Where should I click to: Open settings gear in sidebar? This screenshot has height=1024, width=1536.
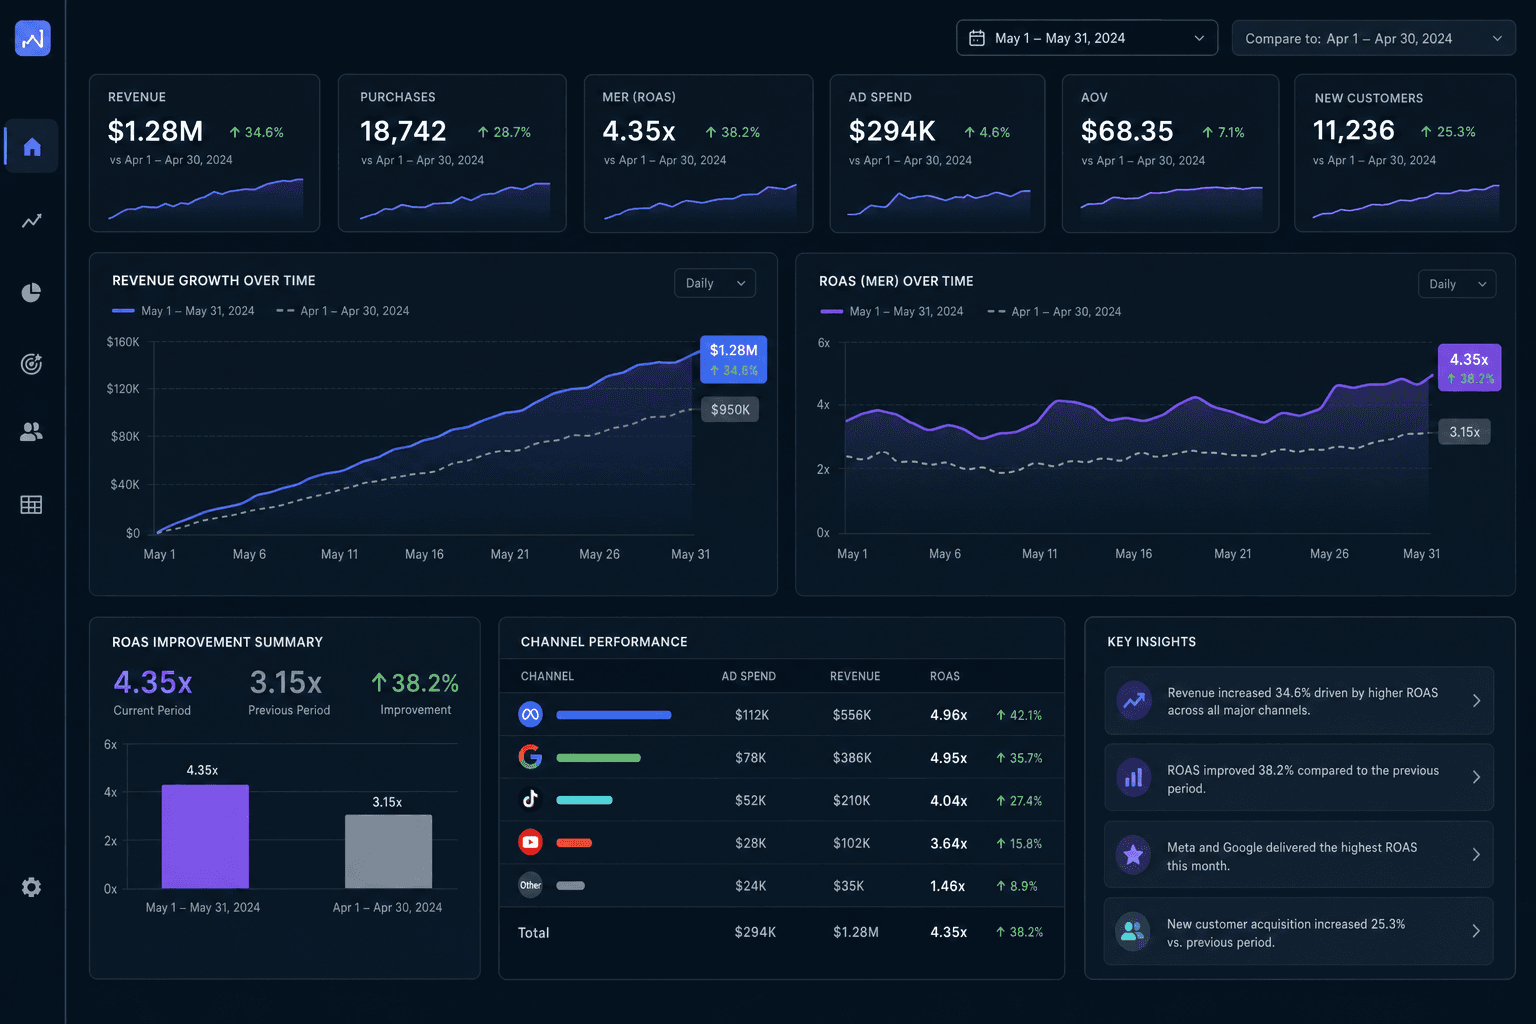(32, 887)
